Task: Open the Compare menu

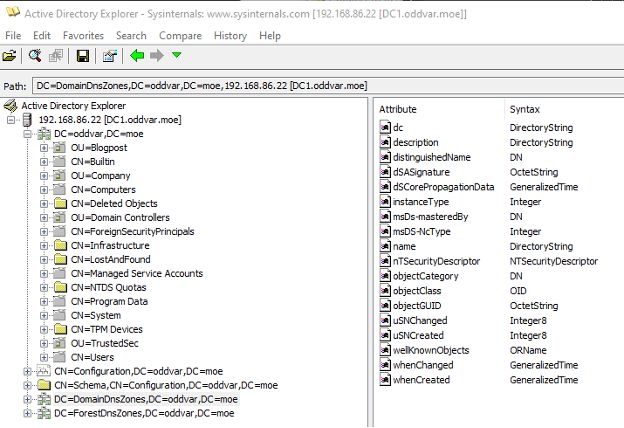Action: pos(180,35)
